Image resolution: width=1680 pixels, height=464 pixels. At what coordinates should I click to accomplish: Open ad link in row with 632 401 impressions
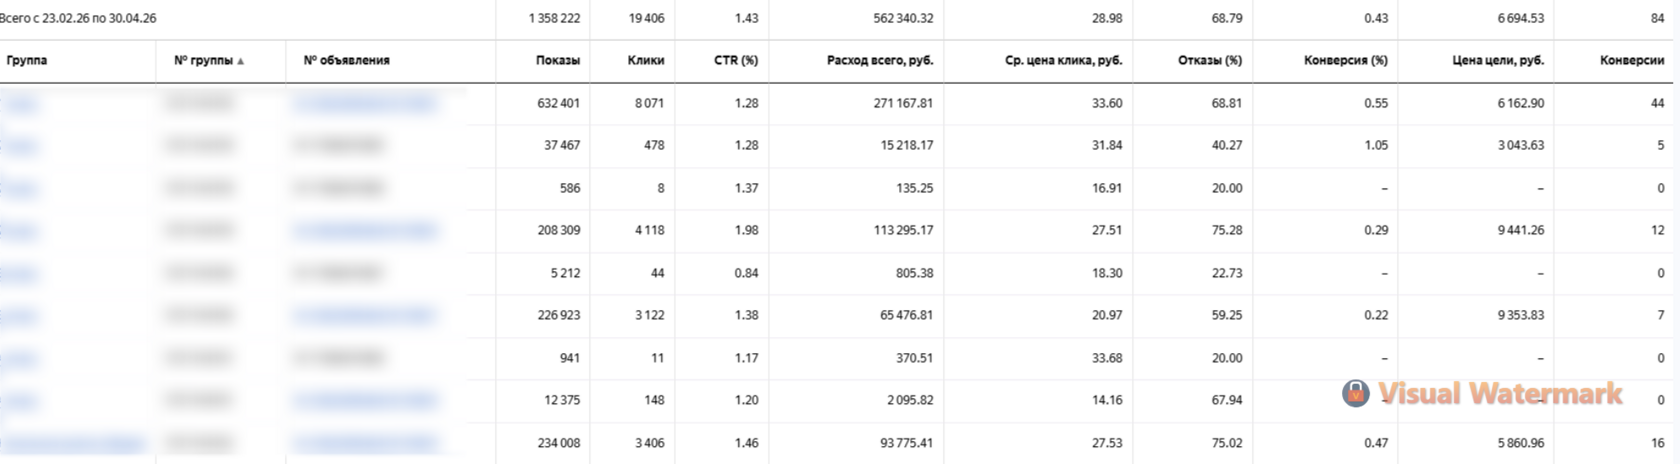pyautogui.click(x=364, y=103)
